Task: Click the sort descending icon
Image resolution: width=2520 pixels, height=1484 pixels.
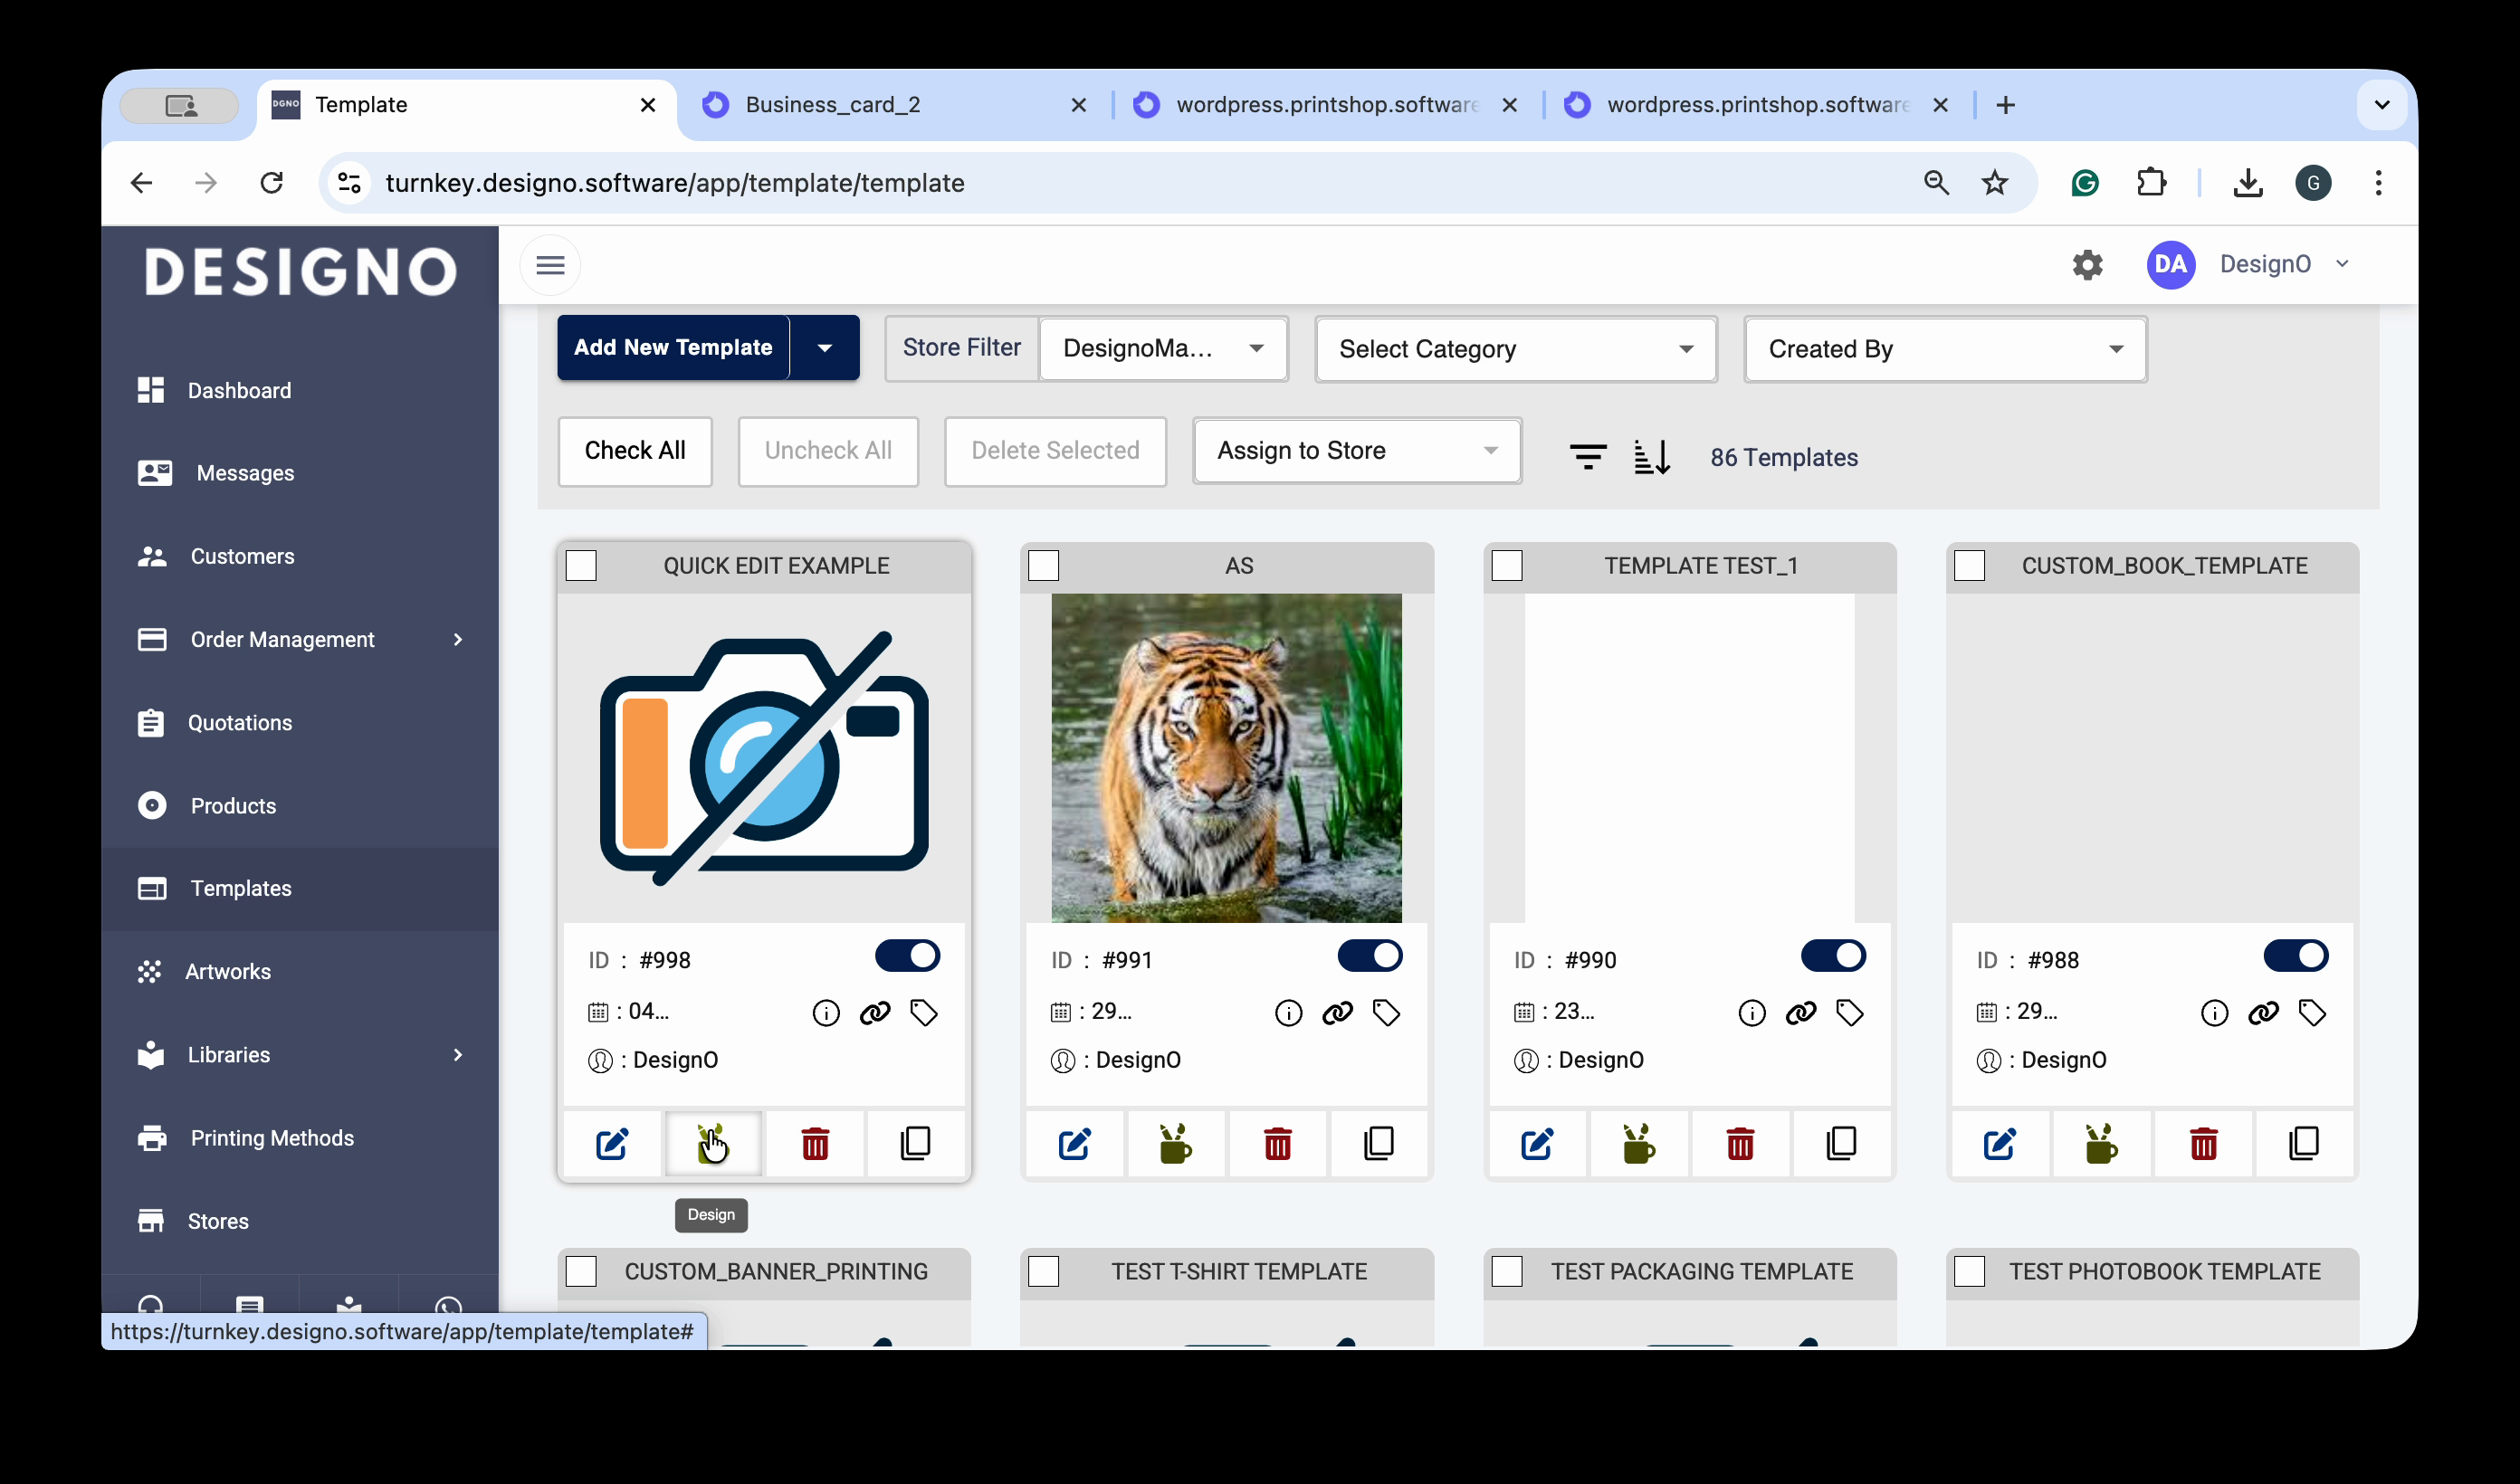Action: point(1651,457)
